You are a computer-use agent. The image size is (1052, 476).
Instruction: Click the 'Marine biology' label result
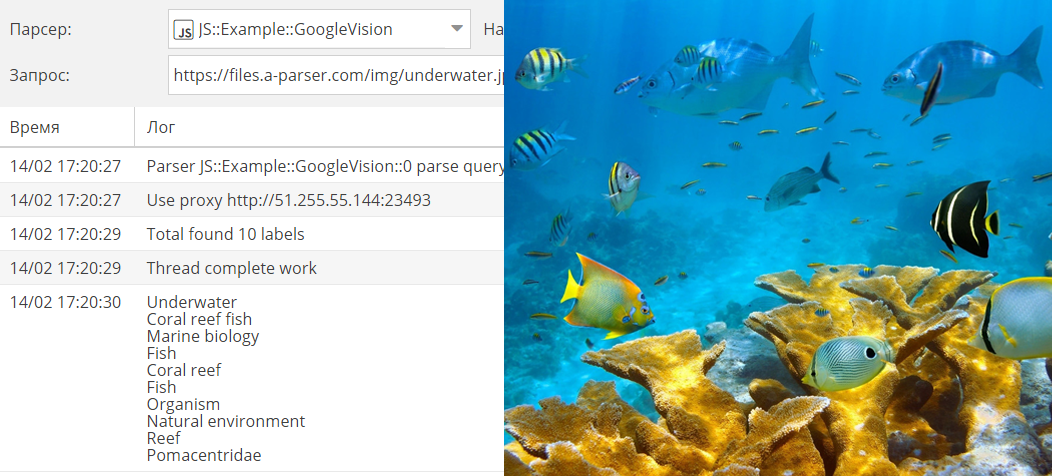point(203,336)
